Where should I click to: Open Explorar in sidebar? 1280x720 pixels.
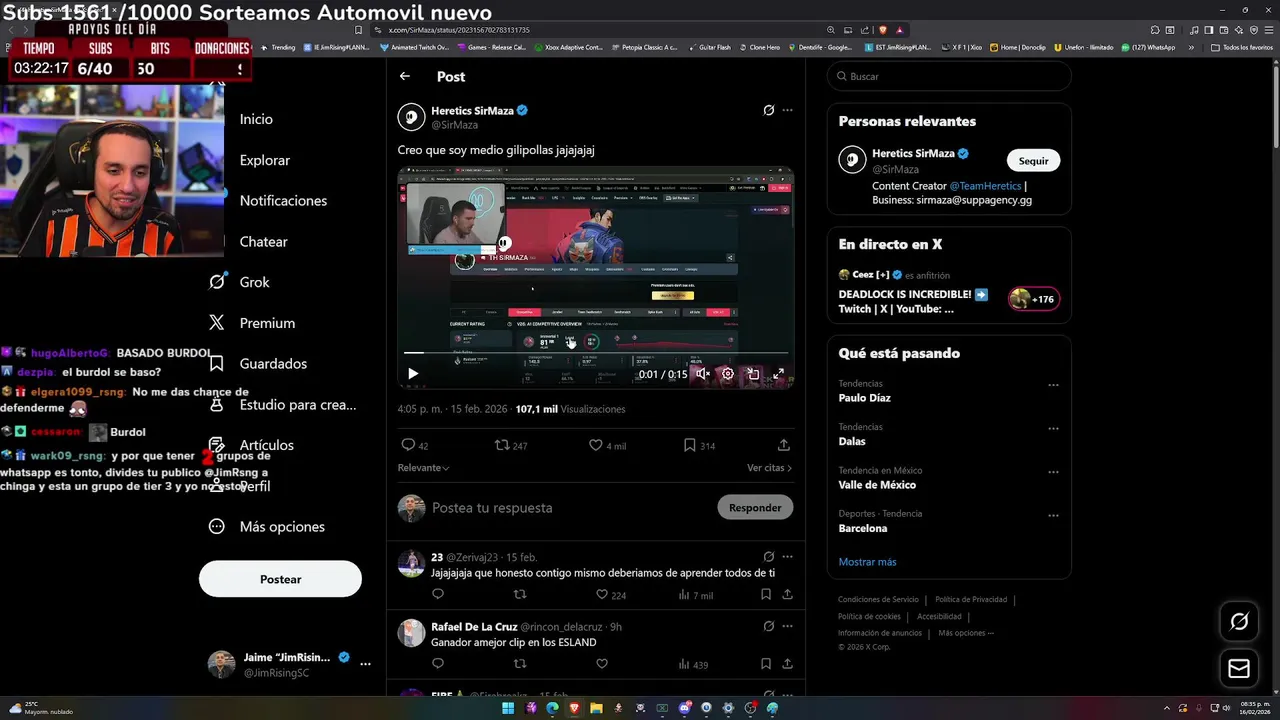(x=265, y=160)
